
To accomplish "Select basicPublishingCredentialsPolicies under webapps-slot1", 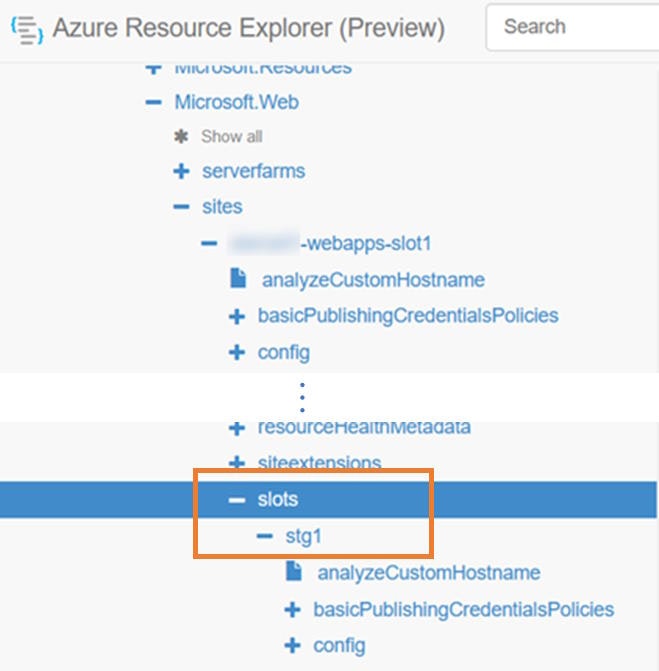I will (x=408, y=316).
